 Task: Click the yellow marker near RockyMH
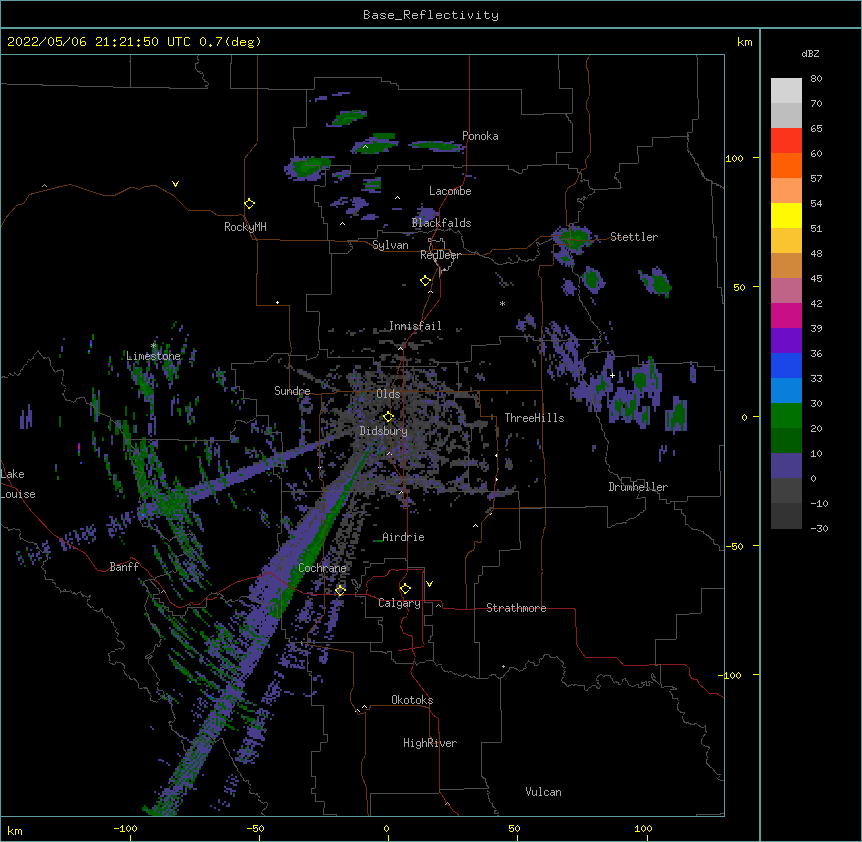click(x=249, y=204)
